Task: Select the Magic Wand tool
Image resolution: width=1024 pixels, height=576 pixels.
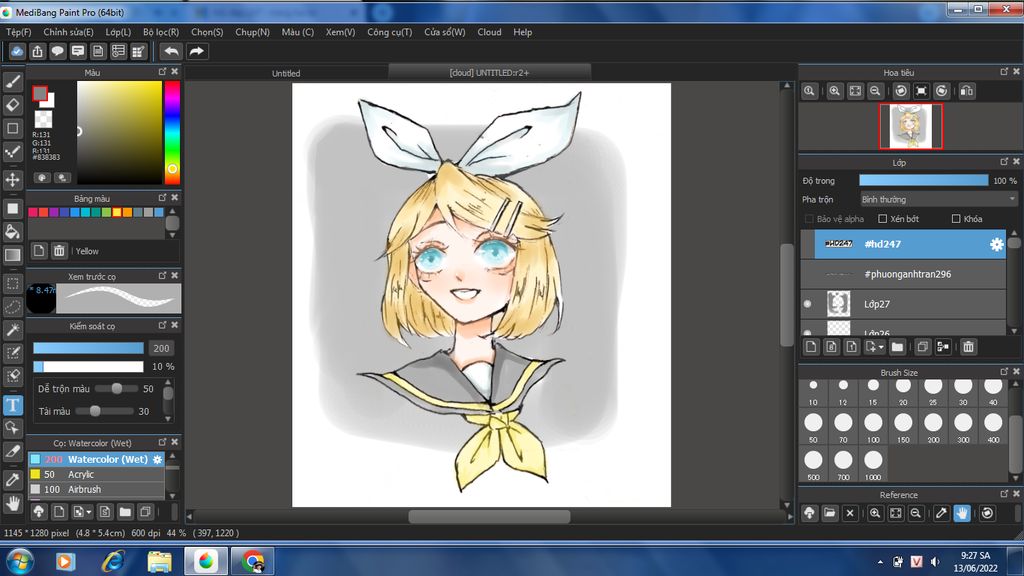Action: coord(12,330)
